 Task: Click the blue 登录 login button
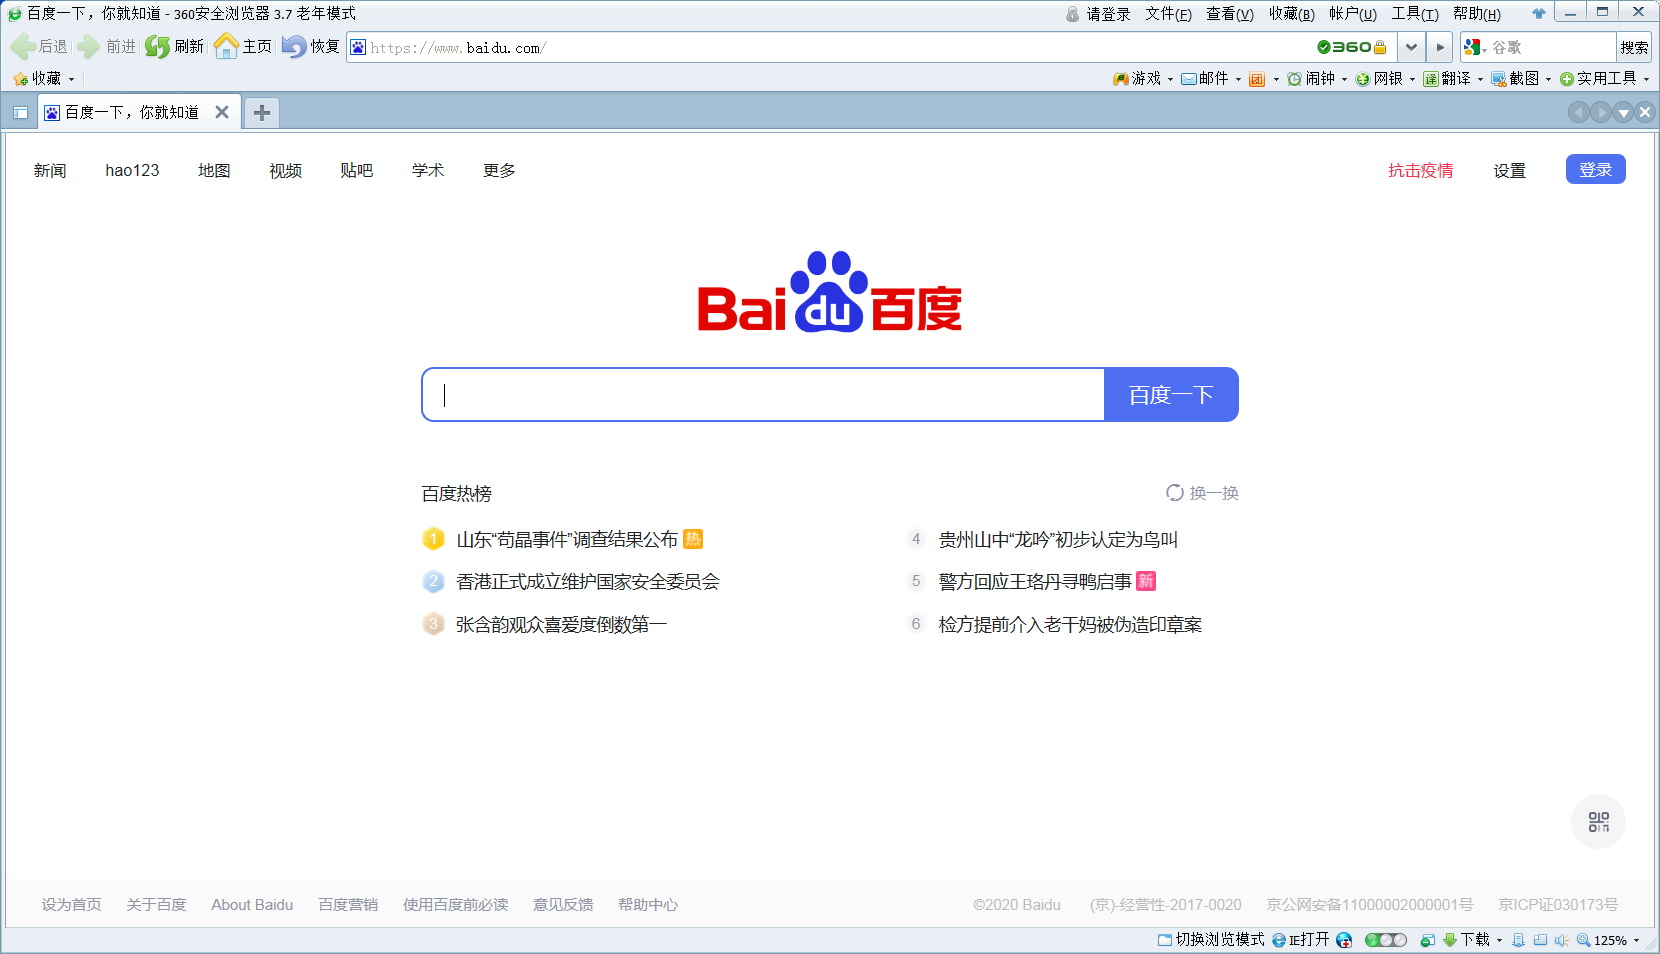coord(1595,170)
